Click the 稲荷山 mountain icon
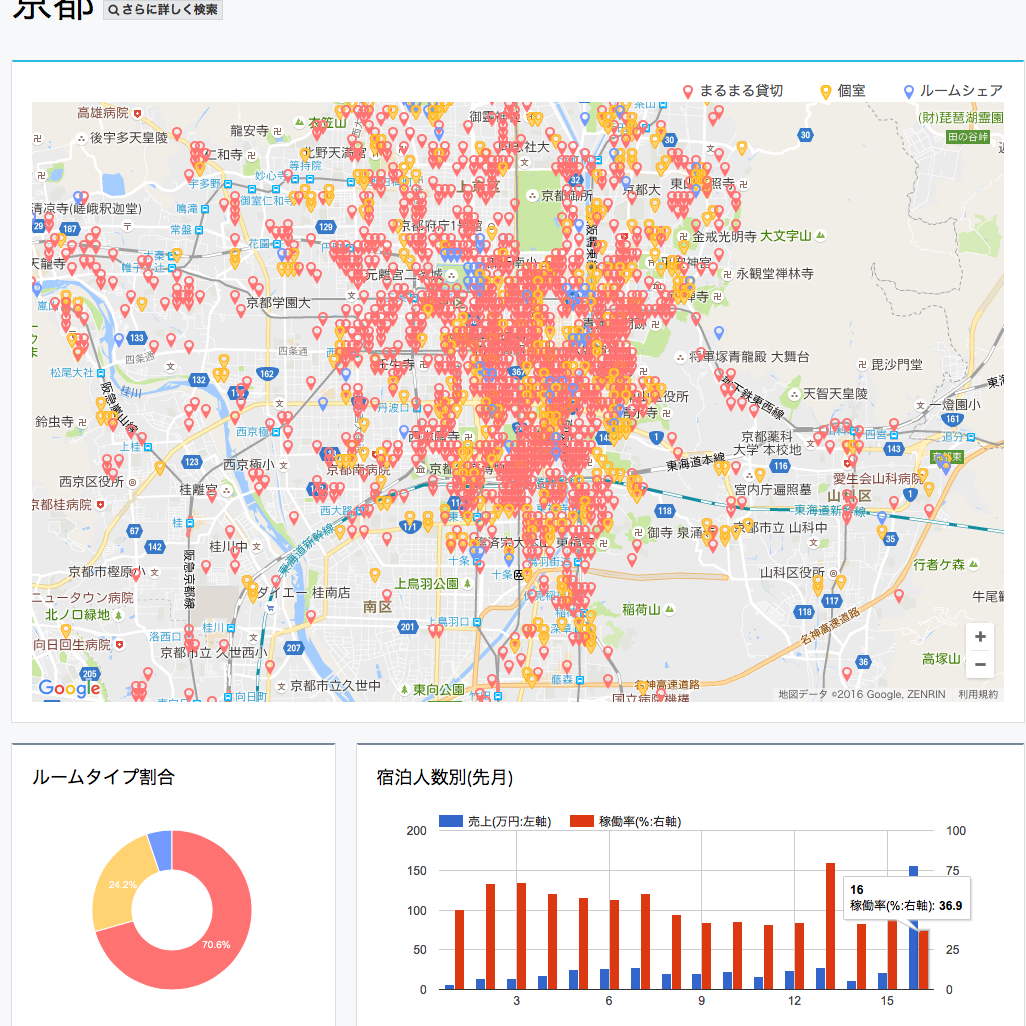The width and height of the screenshot is (1026, 1026). pyautogui.click(x=669, y=609)
